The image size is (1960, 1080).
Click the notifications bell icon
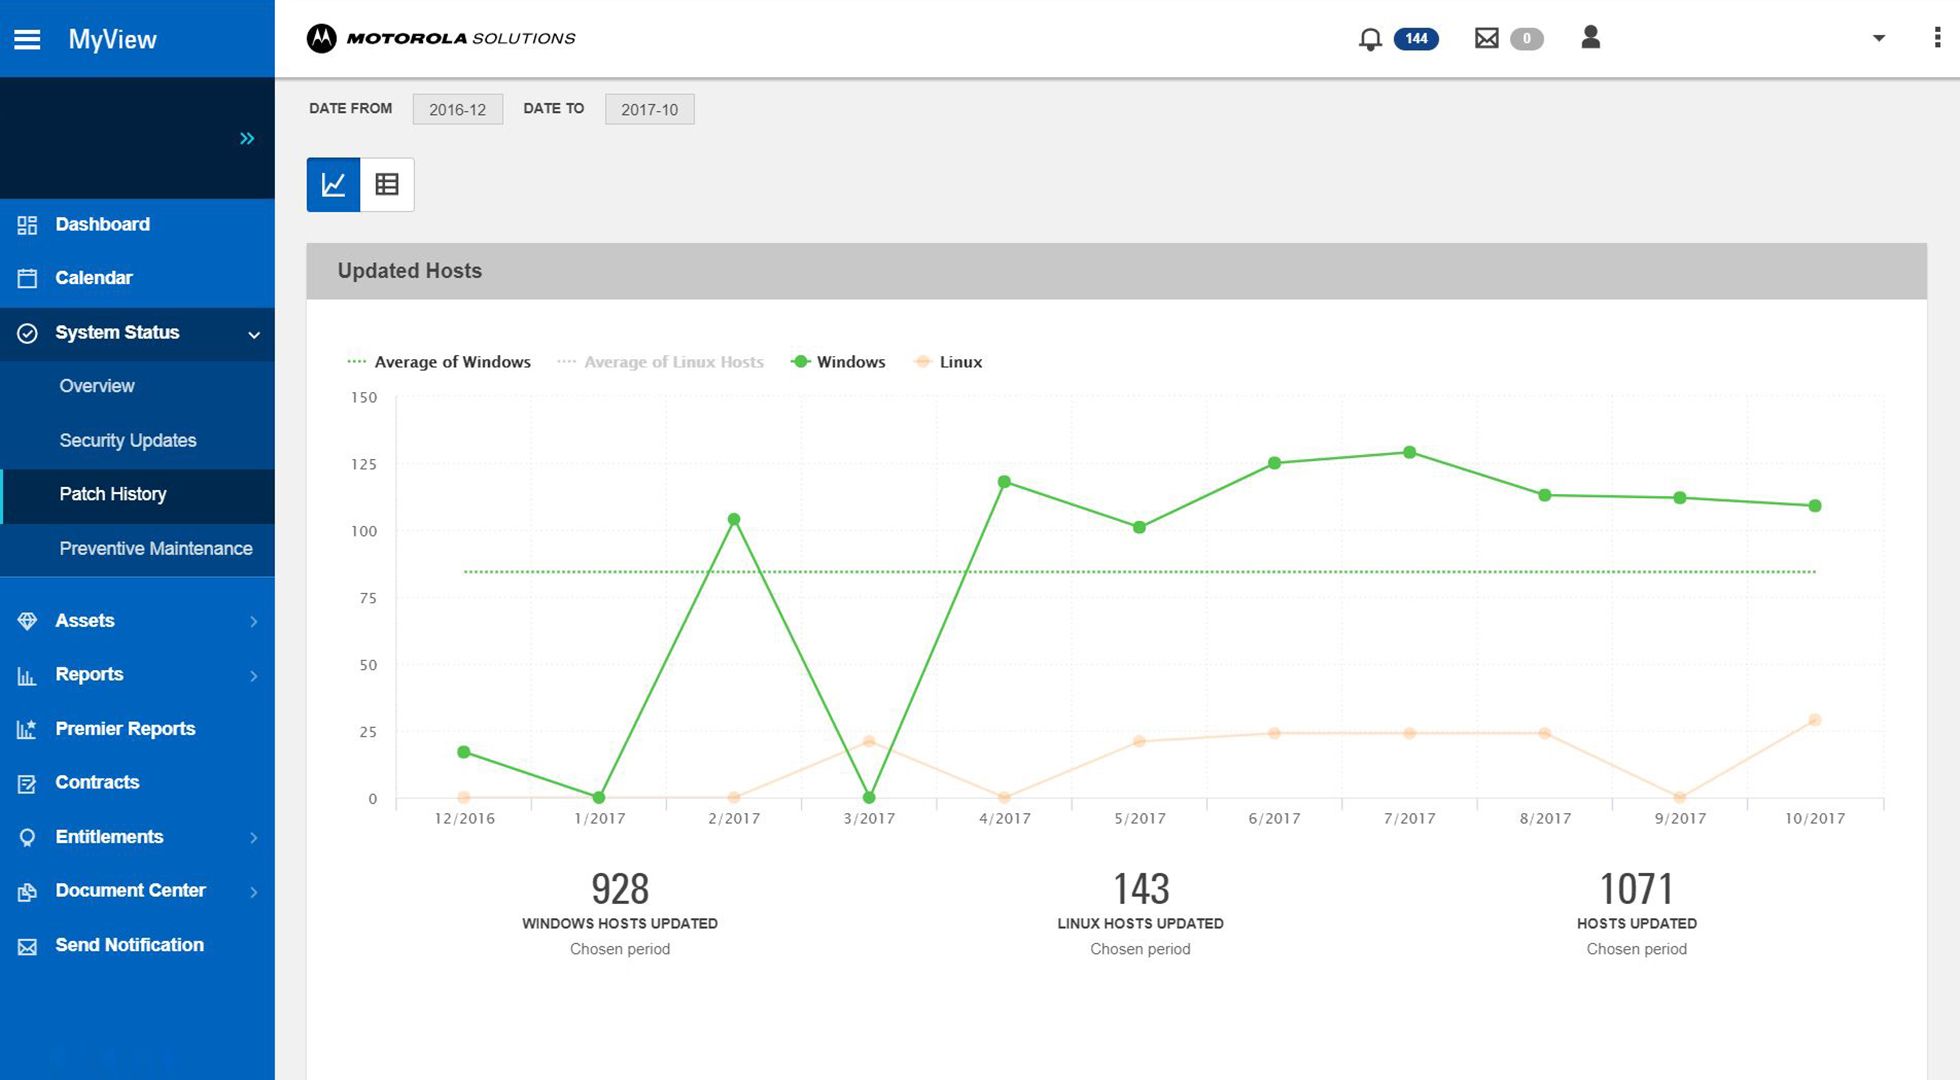1370,39
